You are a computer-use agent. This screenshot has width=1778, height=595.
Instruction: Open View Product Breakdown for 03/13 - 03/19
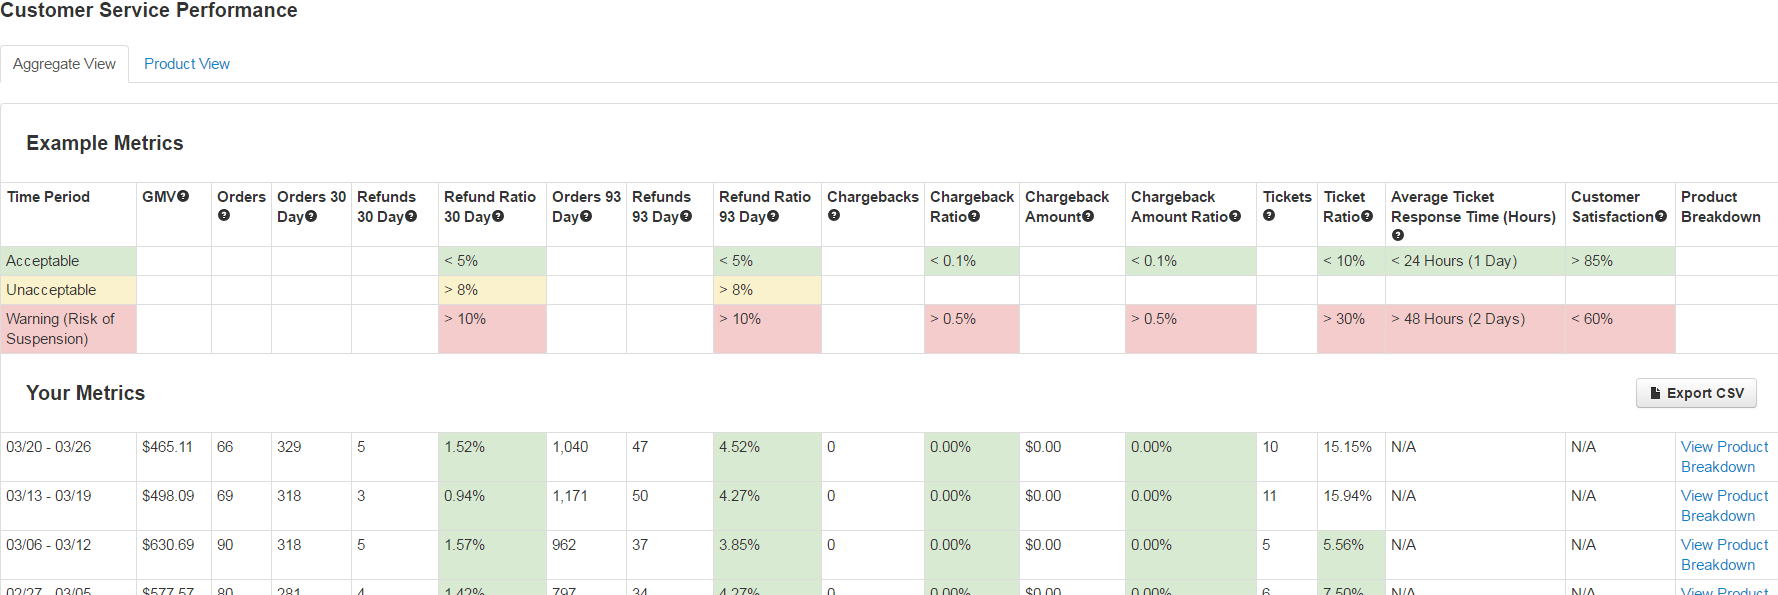[x=1724, y=506]
